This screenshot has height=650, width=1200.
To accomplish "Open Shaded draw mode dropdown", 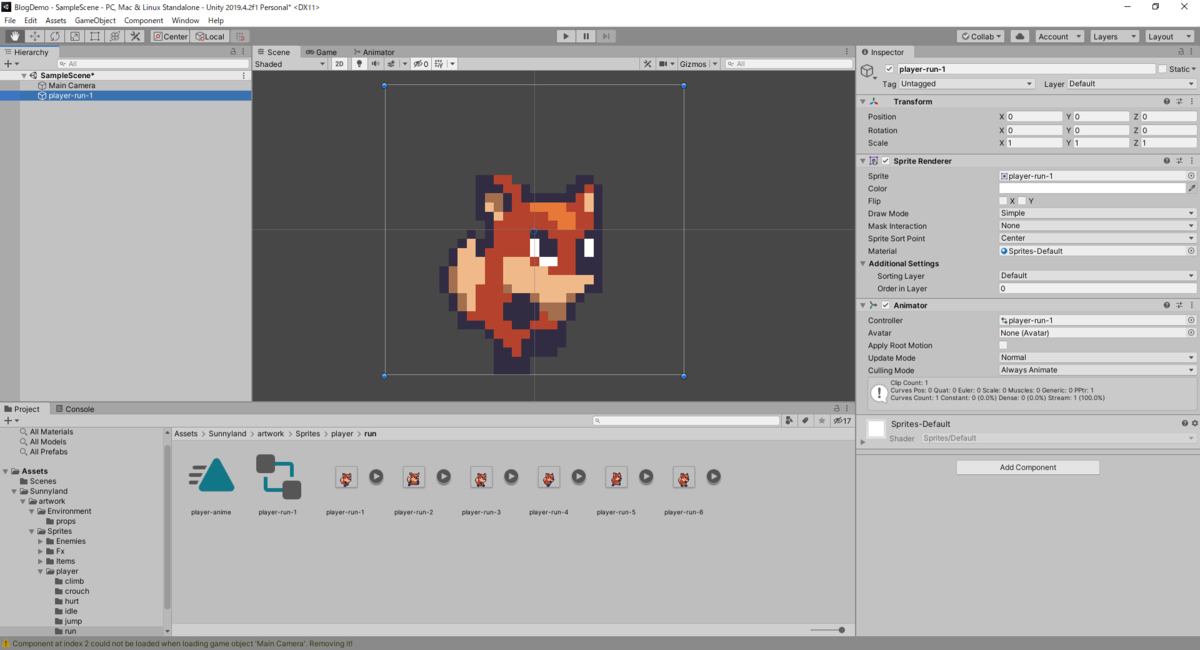I will 290,64.
